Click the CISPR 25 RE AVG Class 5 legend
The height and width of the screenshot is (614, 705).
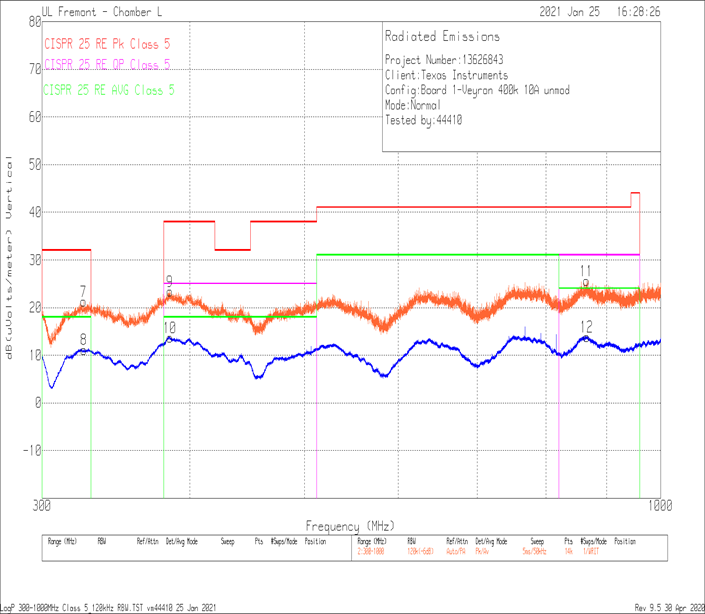point(110,90)
